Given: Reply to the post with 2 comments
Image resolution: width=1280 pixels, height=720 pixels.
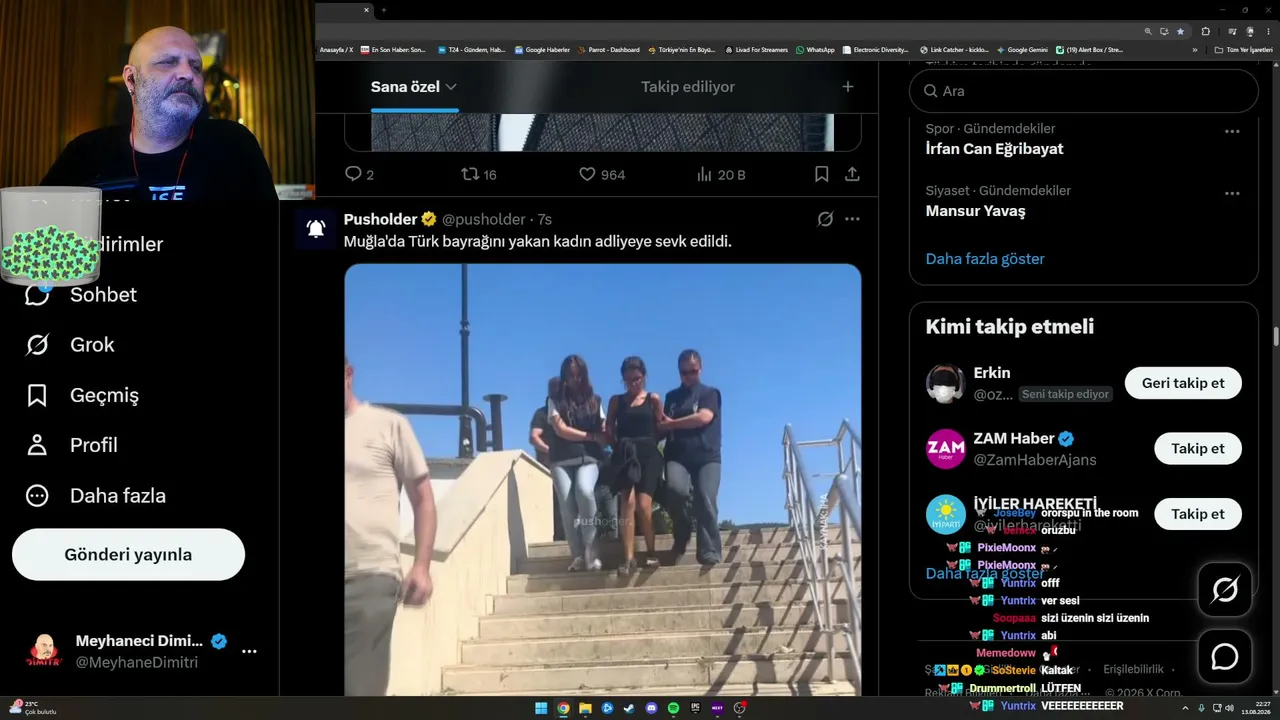Looking at the screenshot, I should 359,174.
